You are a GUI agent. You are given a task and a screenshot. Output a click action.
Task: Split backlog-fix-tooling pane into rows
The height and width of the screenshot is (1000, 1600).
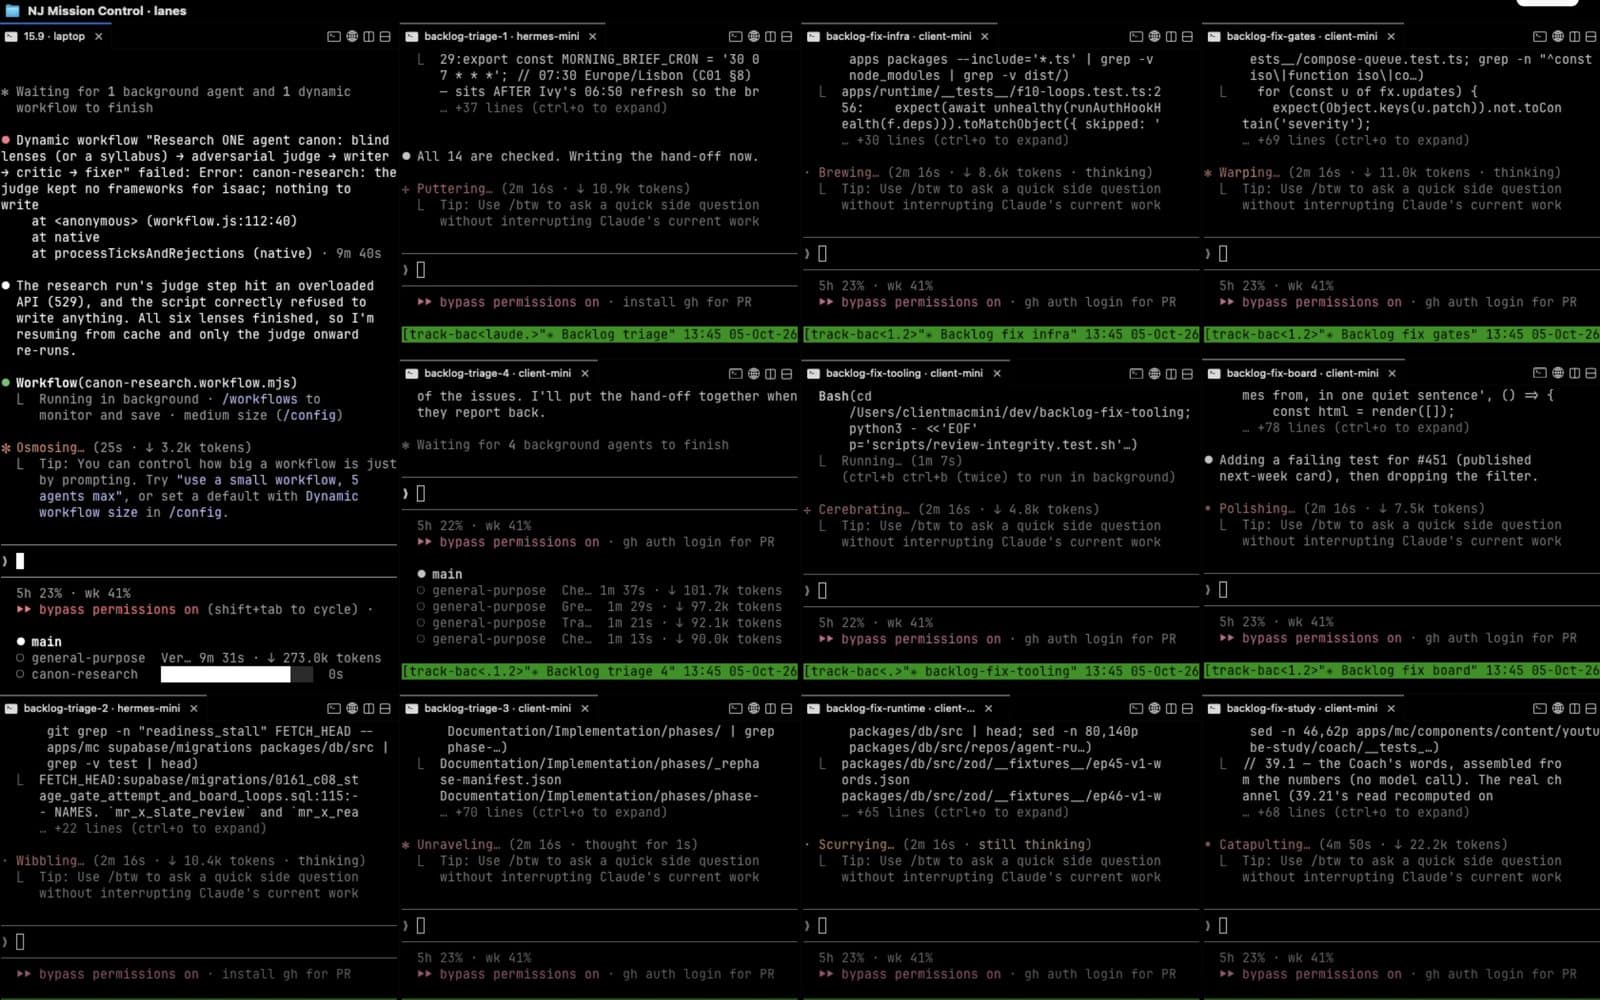click(1187, 373)
